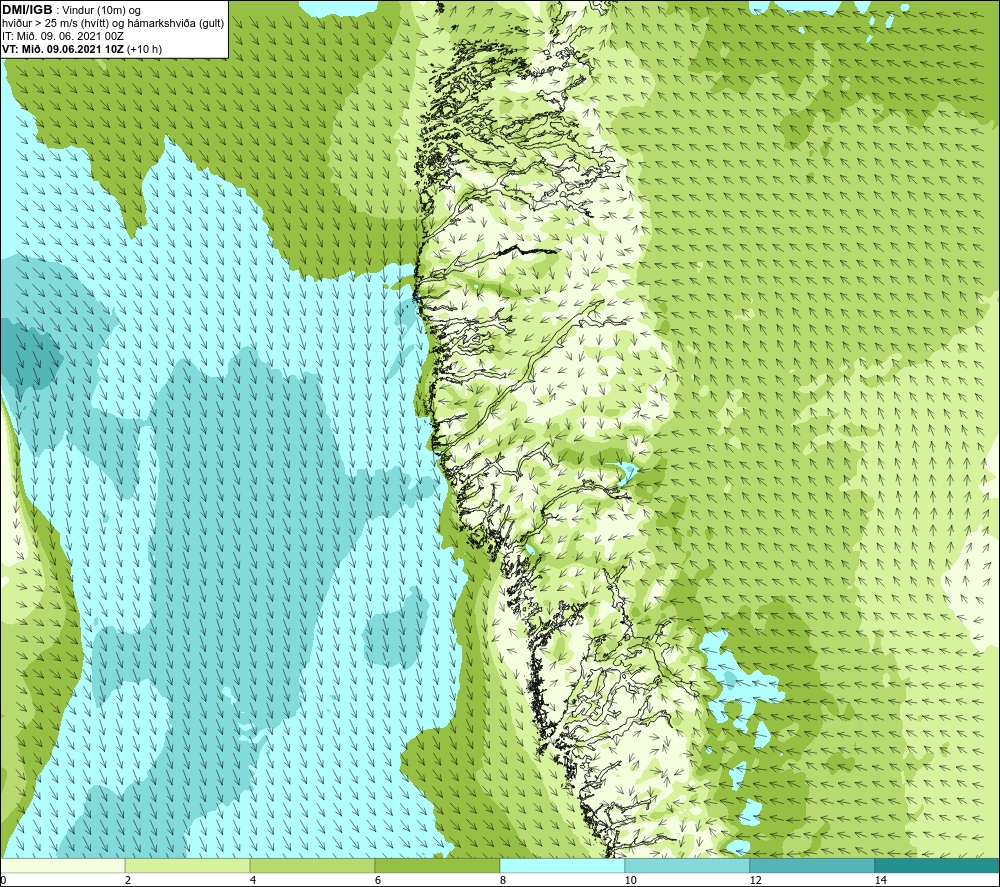Click the legend label '10'
The image size is (1000, 887).
[631, 881]
